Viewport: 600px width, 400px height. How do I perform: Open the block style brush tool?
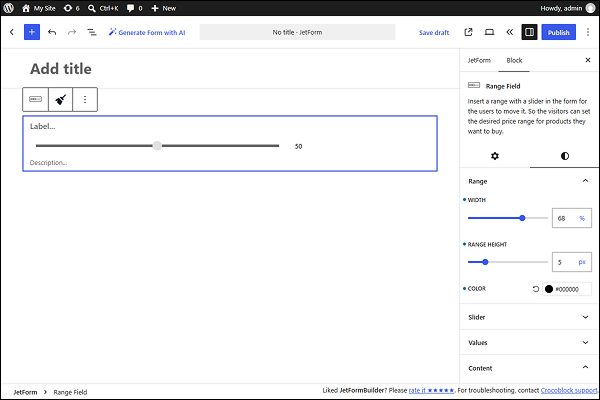click(x=60, y=100)
